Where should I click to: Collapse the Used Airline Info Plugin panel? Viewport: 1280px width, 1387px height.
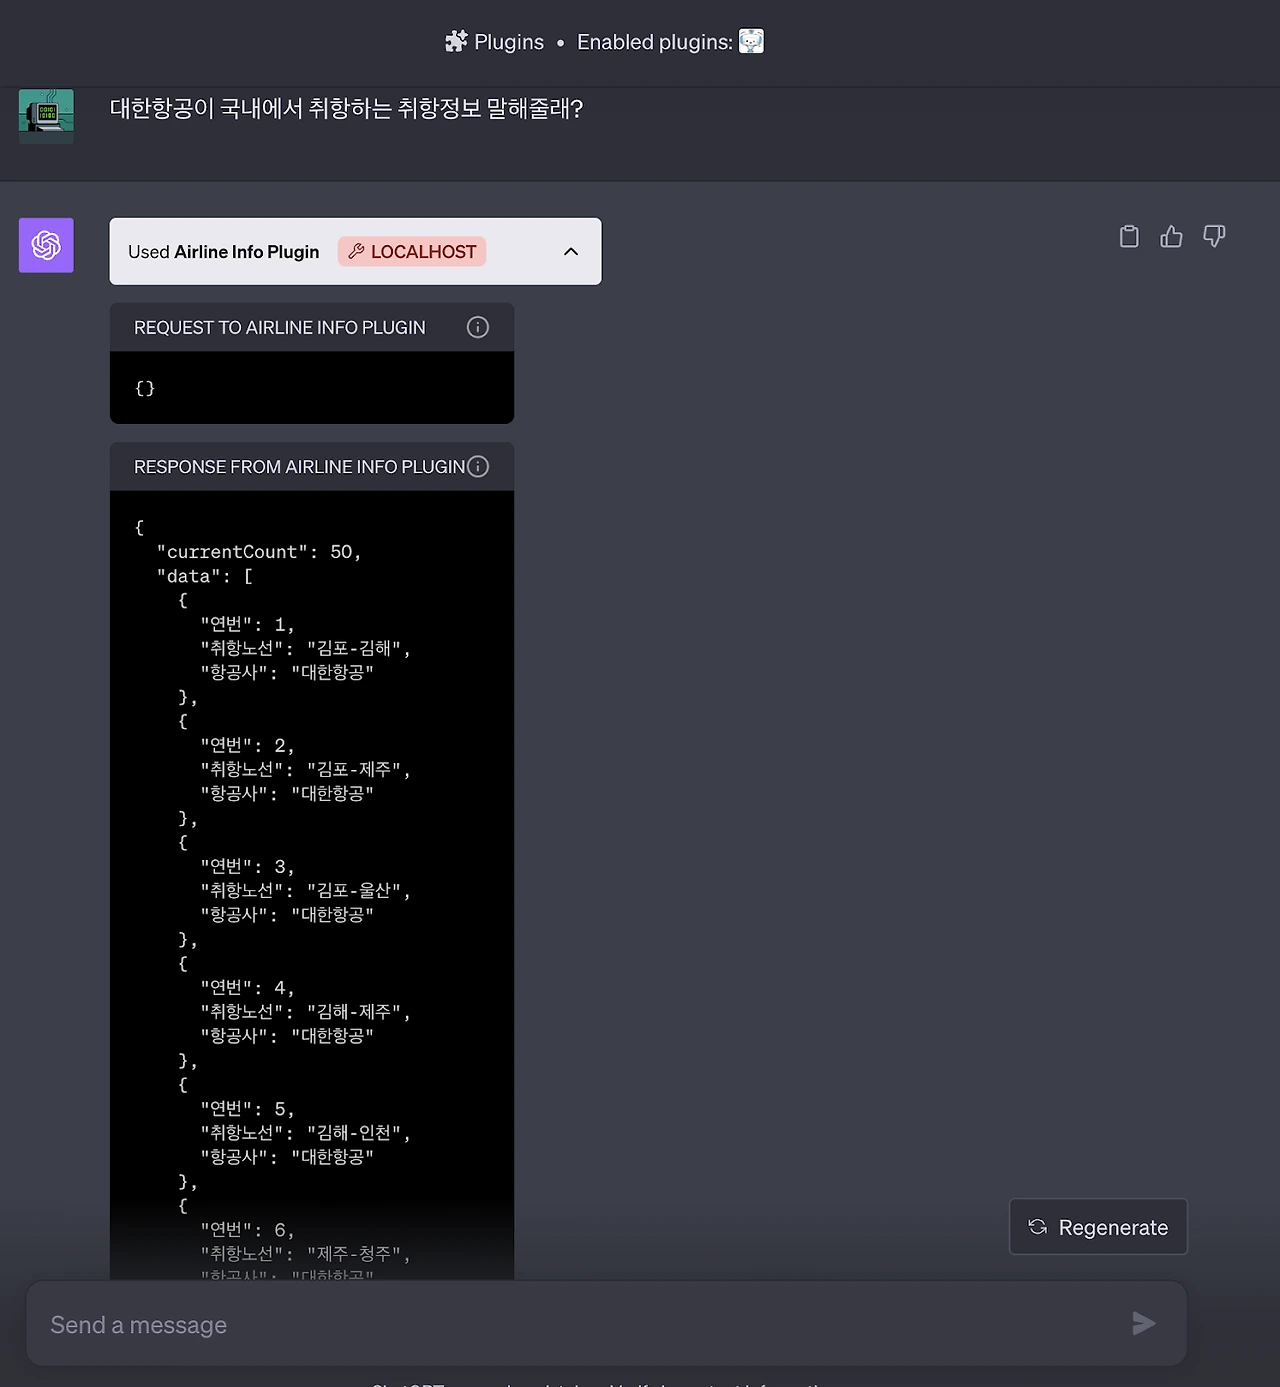571,251
